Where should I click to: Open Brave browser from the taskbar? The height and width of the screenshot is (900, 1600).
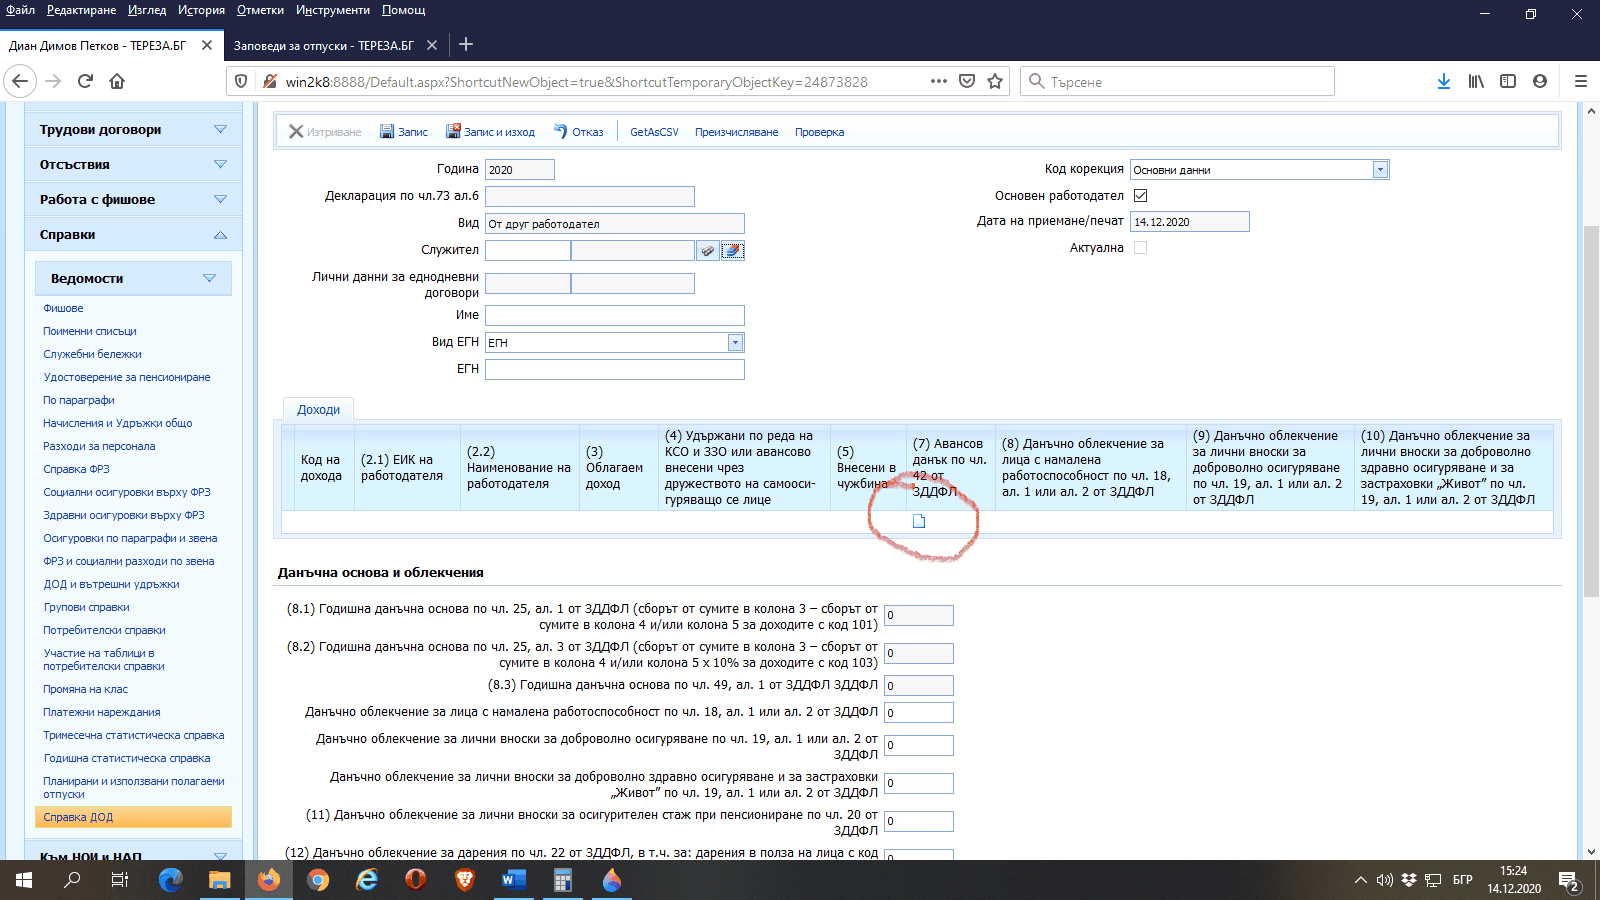(x=465, y=880)
